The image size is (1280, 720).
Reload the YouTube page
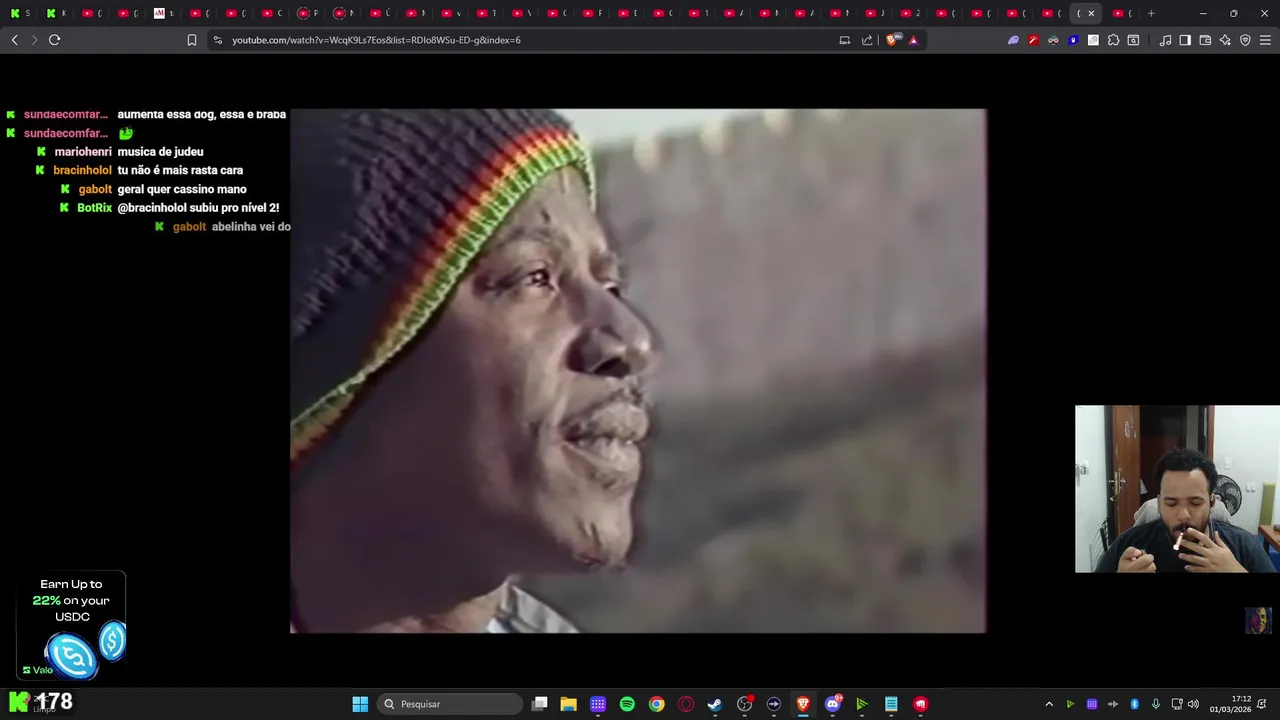click(54, 40)
